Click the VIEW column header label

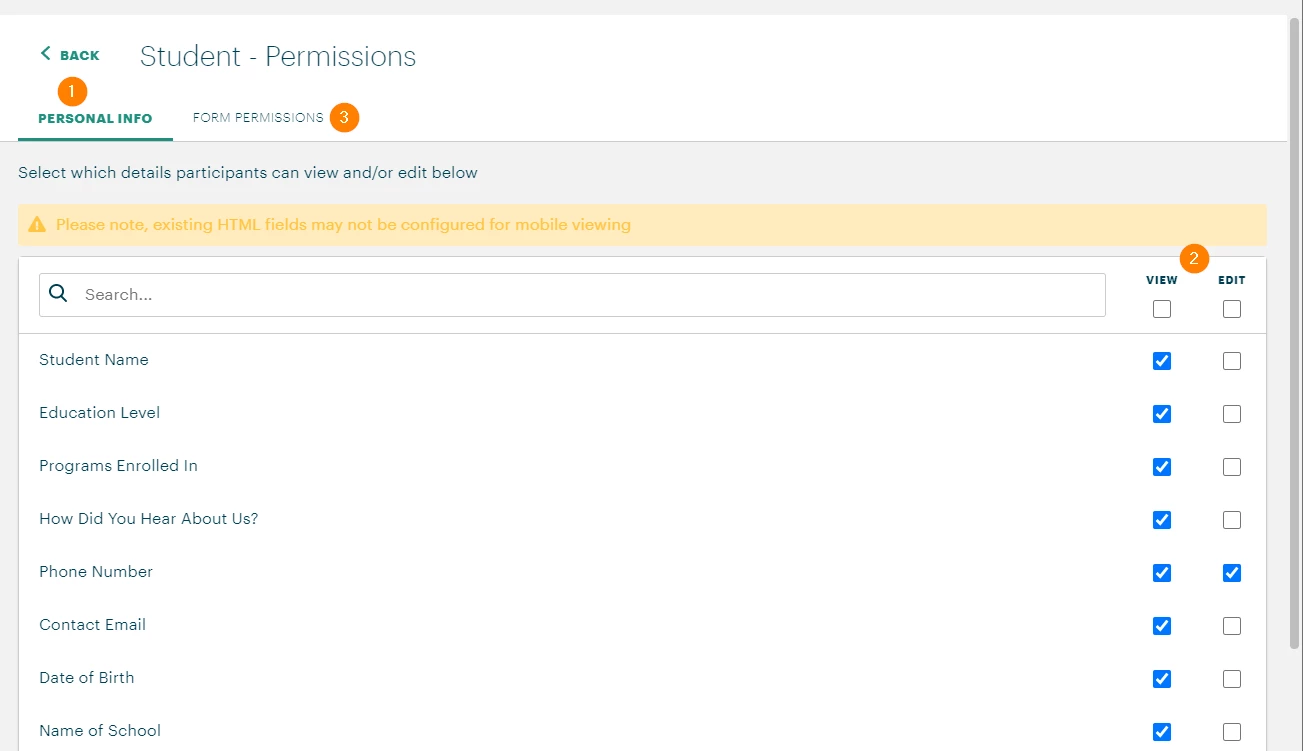click(1162, 281)
